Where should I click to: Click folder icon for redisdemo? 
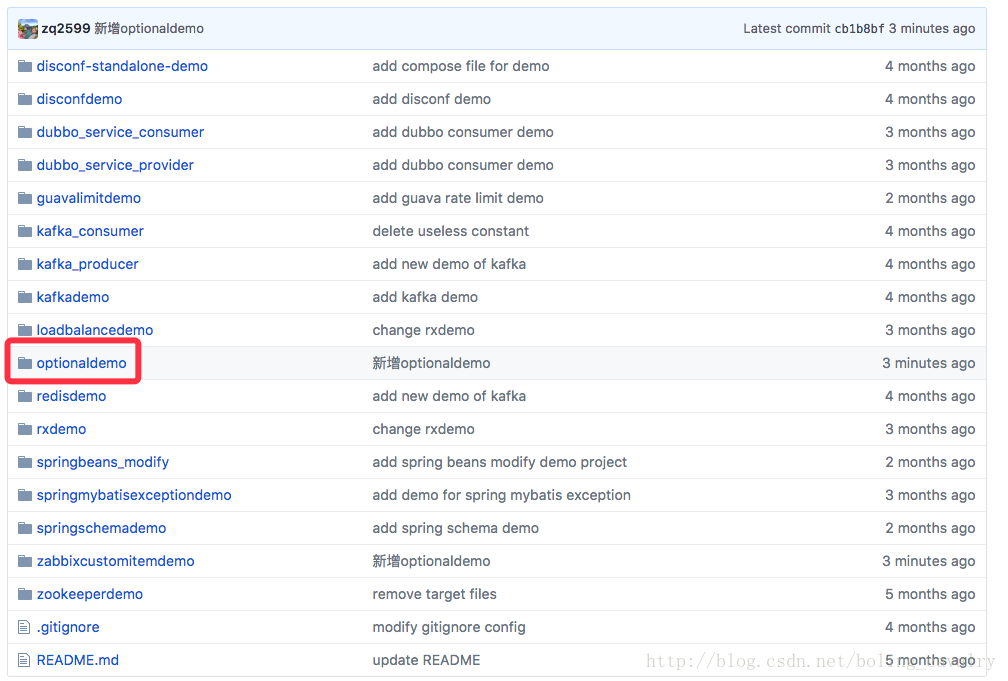click(x=25, y=396)
